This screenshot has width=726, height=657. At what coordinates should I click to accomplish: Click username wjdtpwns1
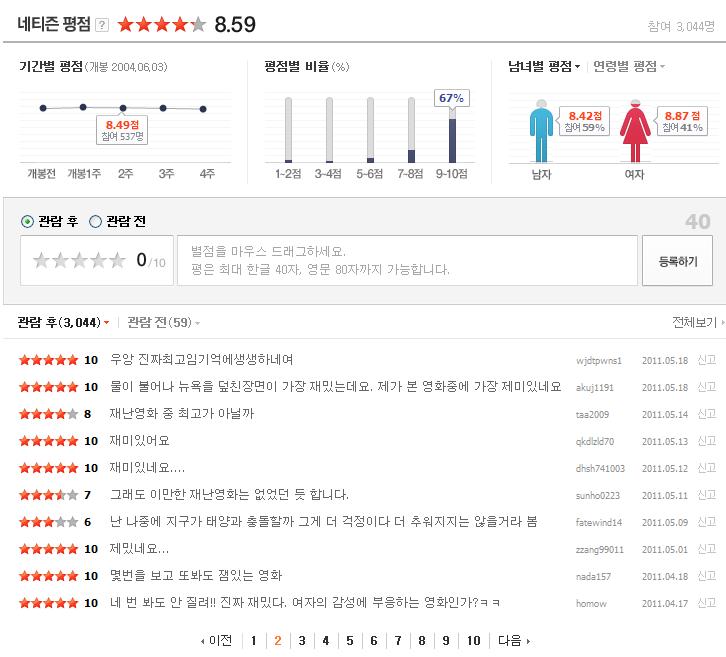coord(599,361)
